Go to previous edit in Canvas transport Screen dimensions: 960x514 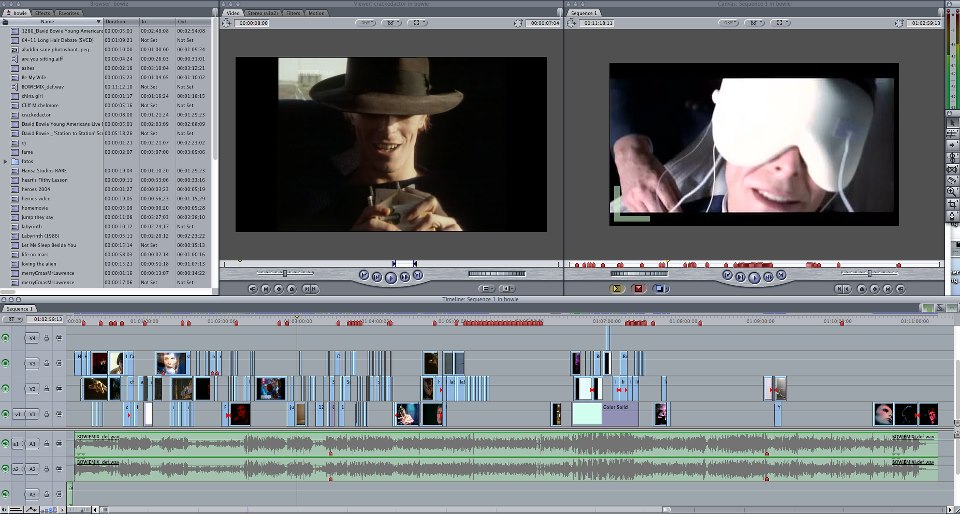tap(727, 275)
